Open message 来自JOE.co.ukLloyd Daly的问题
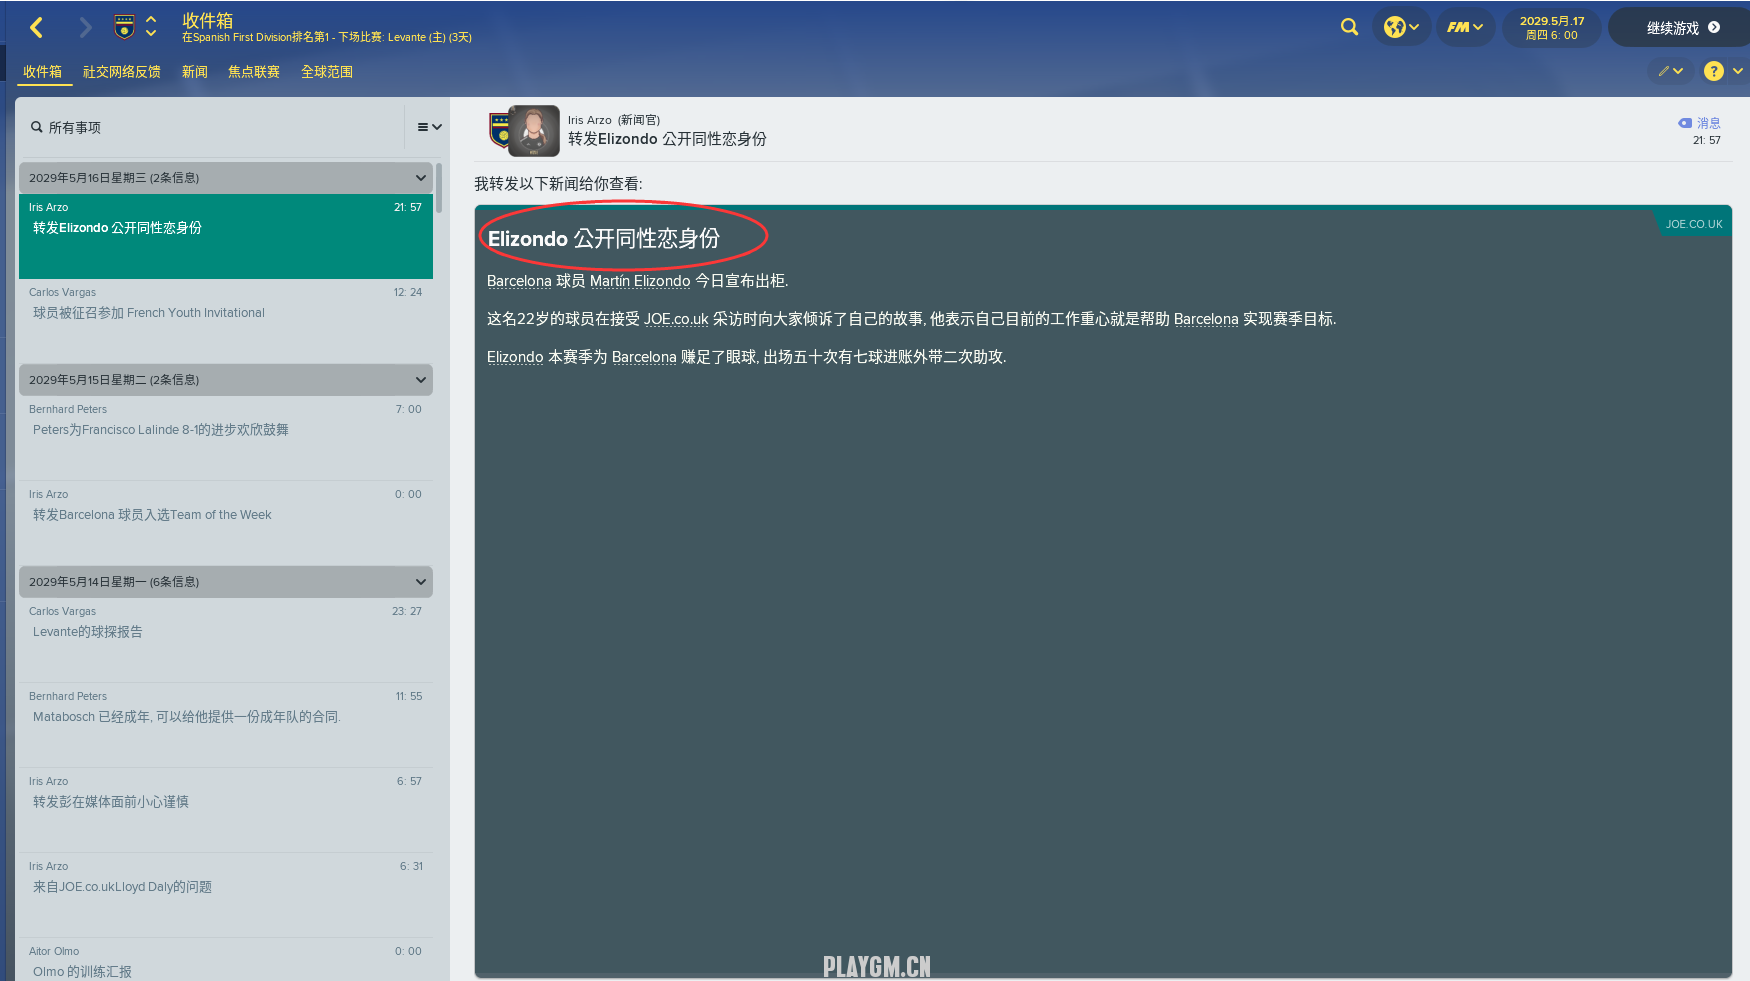This screenshot has height=981, width=1750. click(x=226, y=895)
